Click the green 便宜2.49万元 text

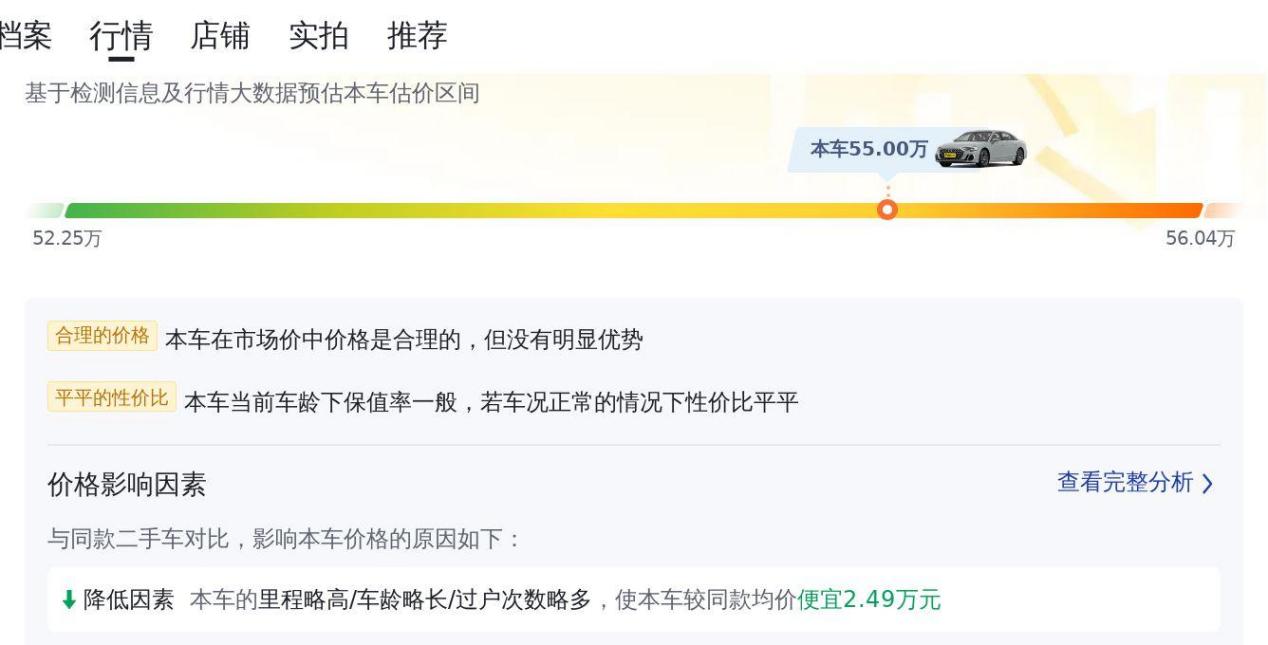click(869, 600)
